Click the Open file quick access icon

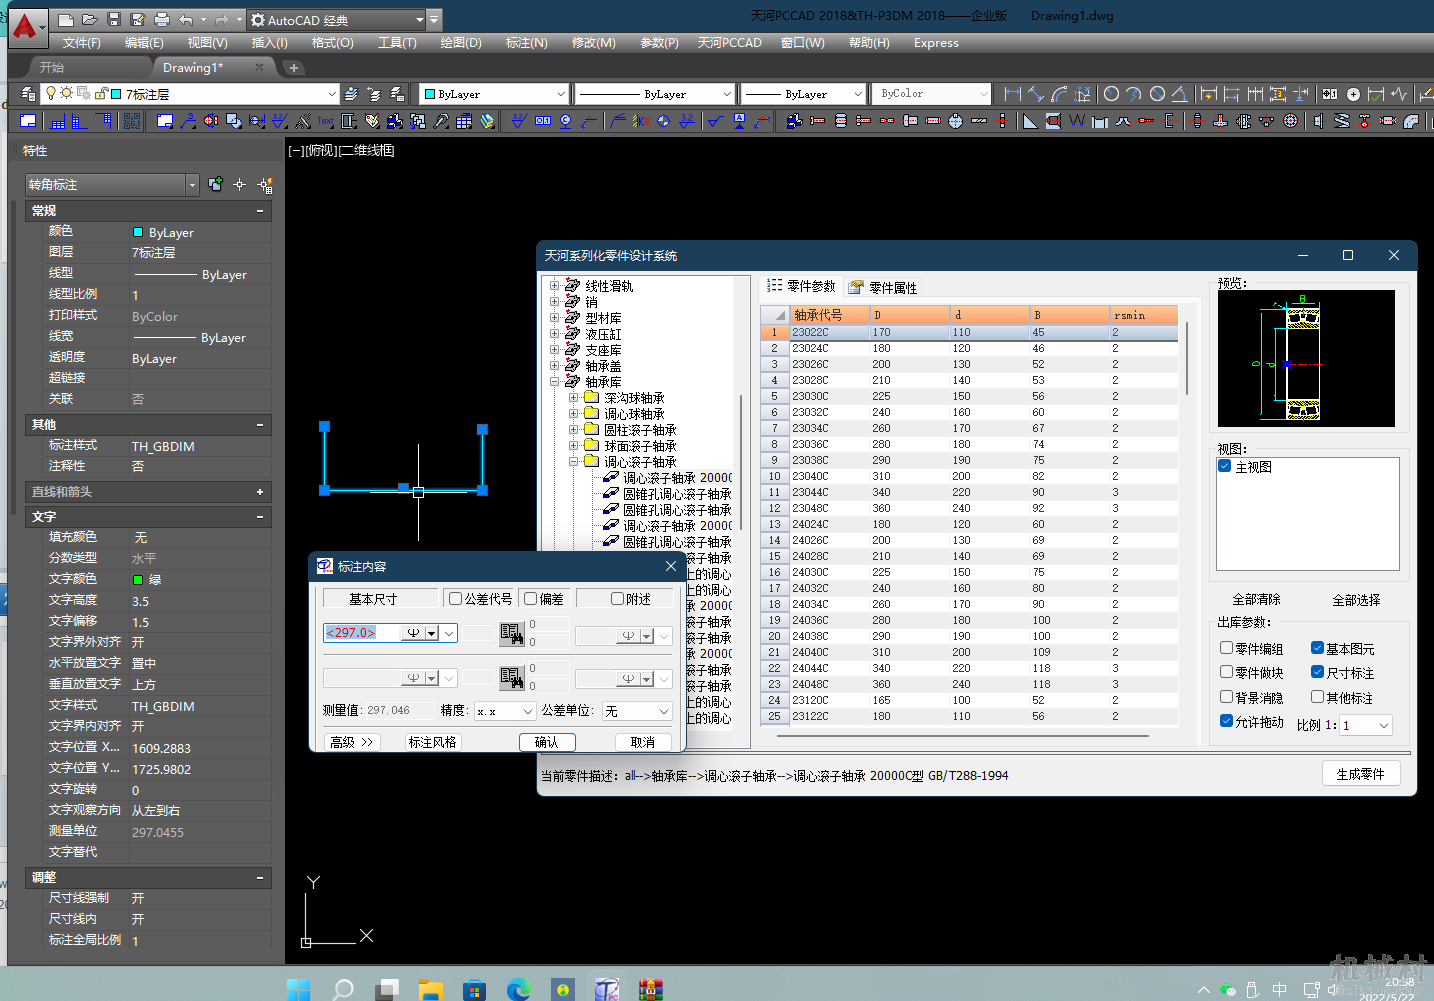pyautogui.click(x=90, y=20)
